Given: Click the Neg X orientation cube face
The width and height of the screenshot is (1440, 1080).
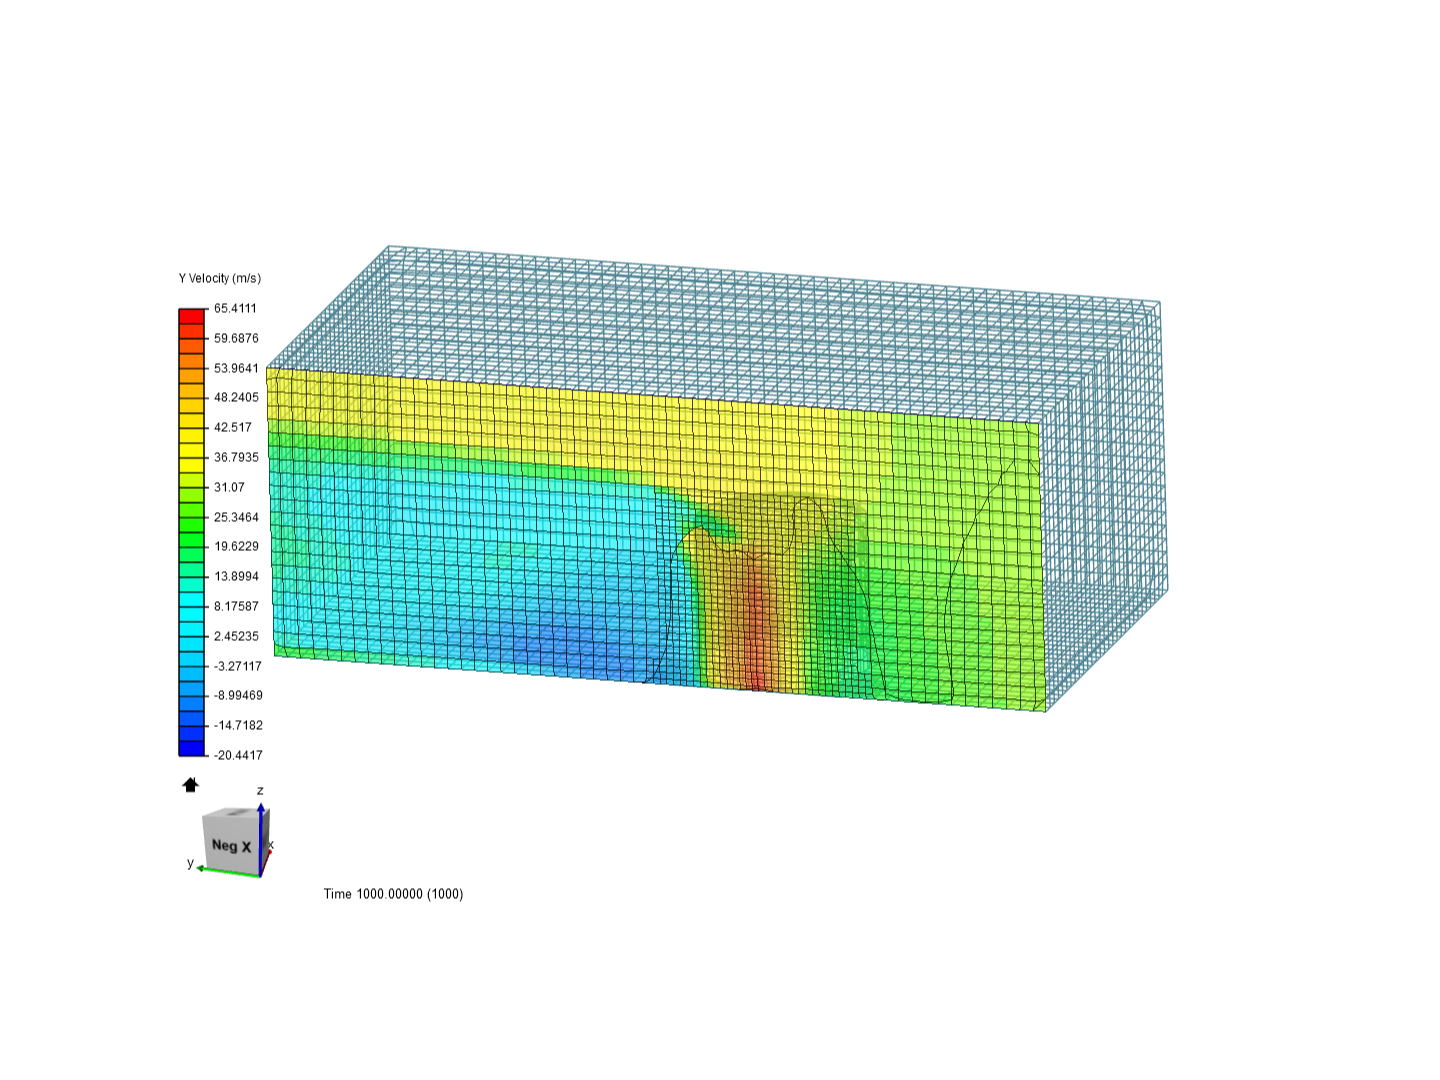Looking at the screenshot, I should click(231, 846).
